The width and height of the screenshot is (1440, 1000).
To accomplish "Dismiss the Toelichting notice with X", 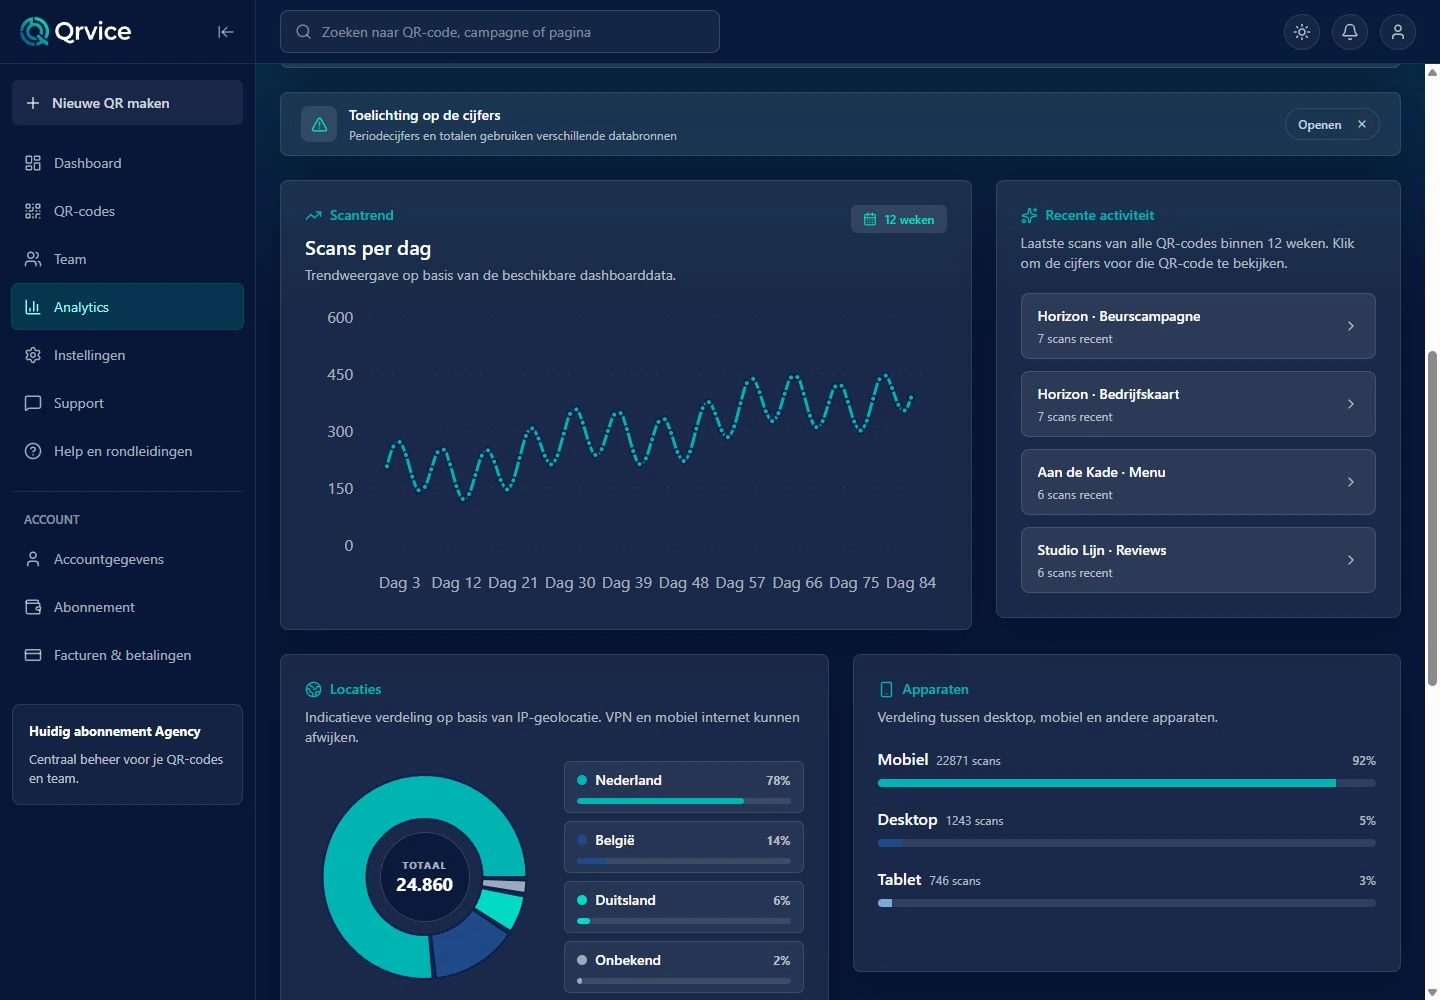I will point(1362,124).
